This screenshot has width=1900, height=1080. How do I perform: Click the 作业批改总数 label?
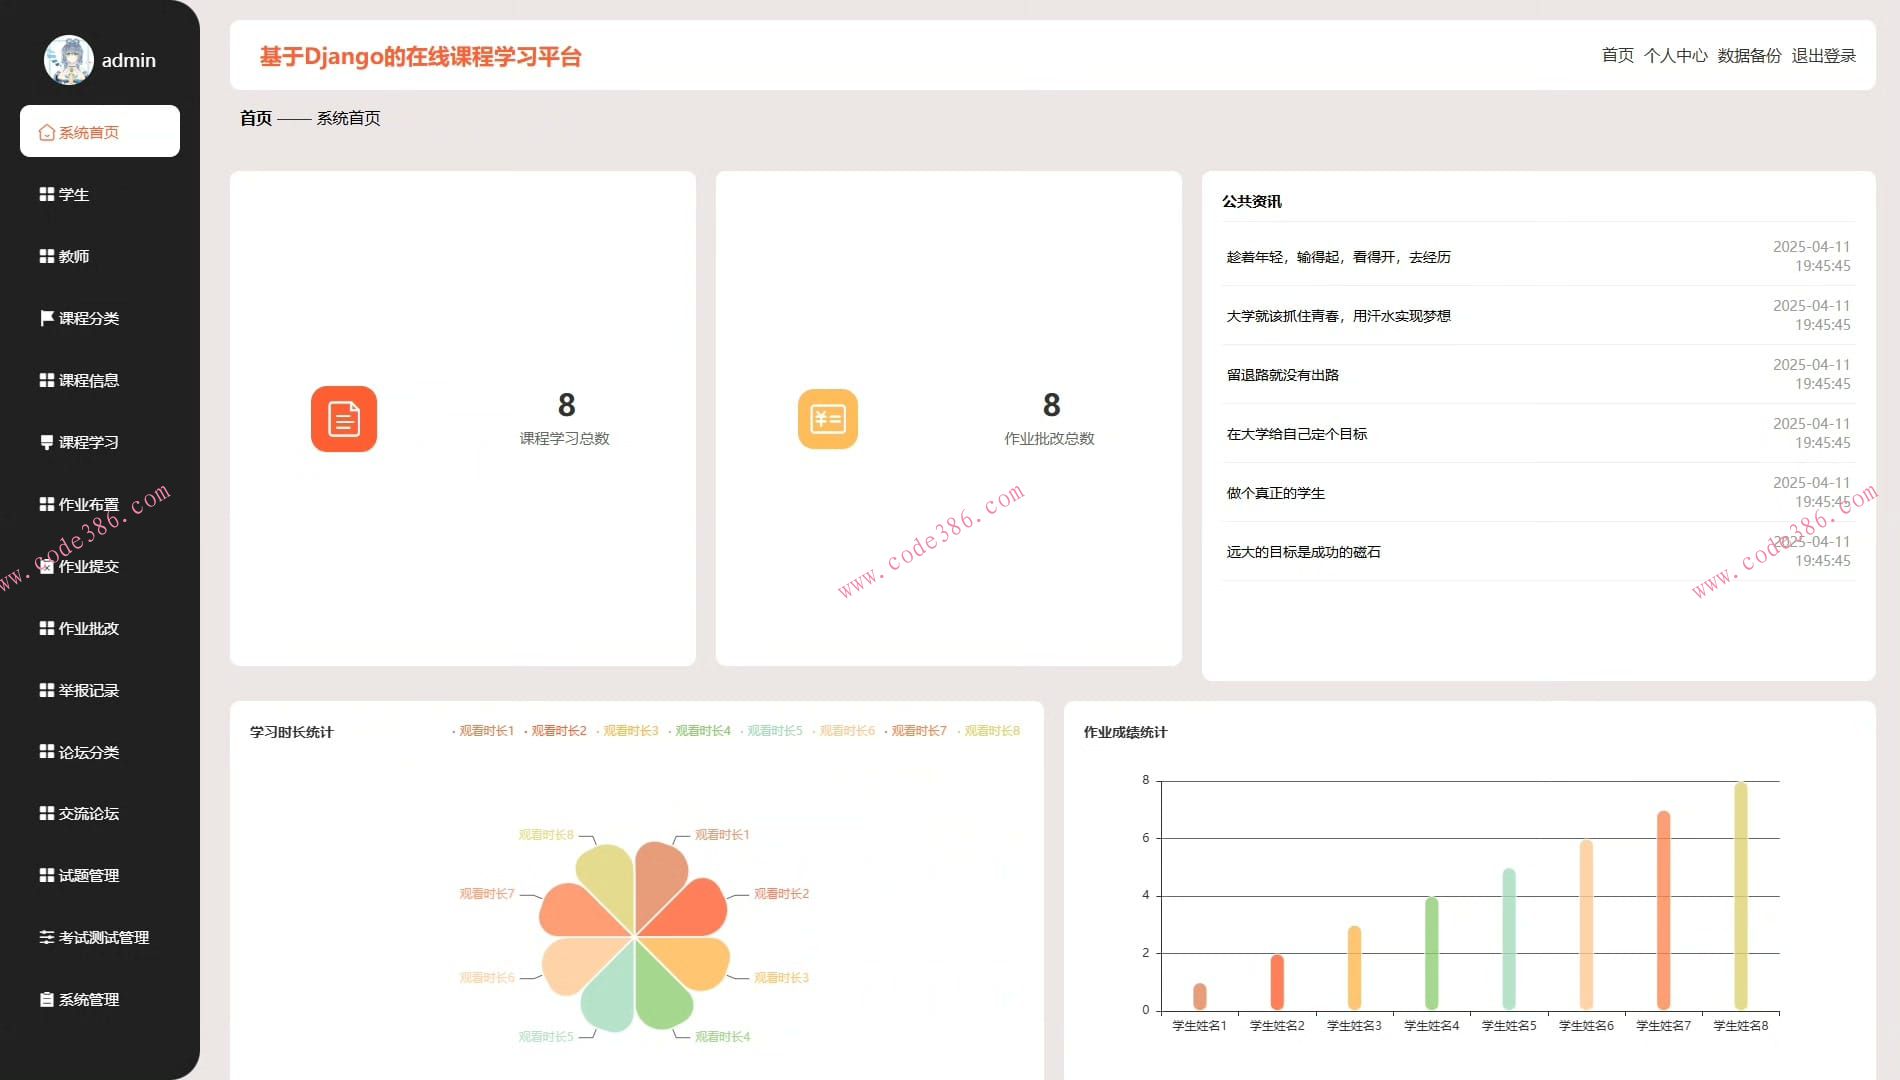1050,438
